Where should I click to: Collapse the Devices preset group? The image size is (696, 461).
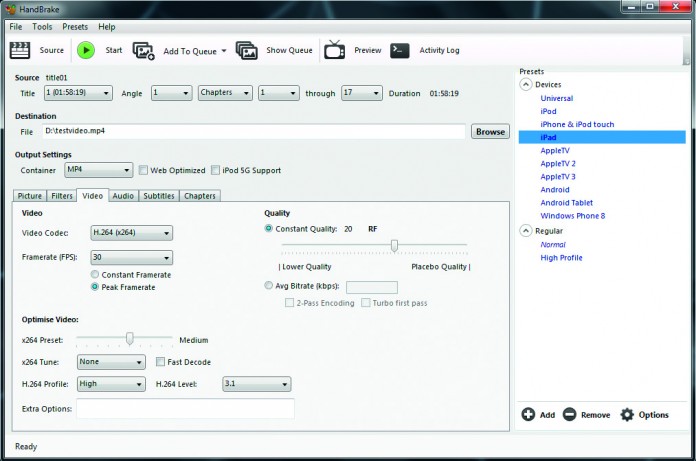[x=526, y=85]
